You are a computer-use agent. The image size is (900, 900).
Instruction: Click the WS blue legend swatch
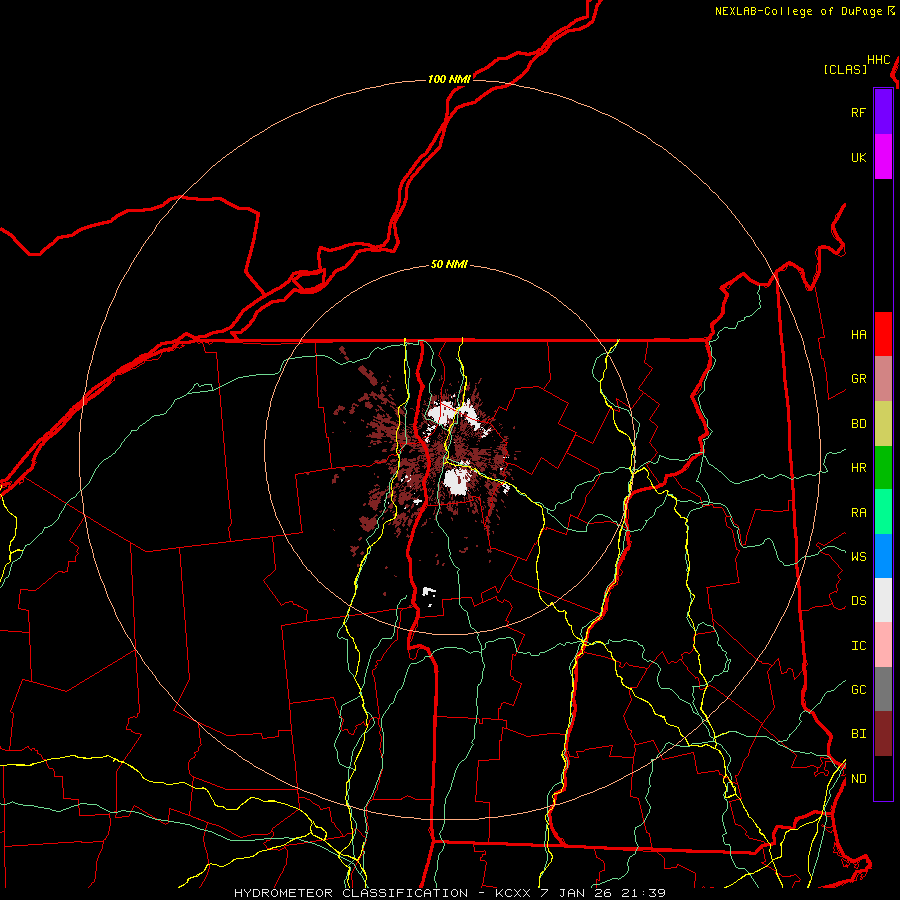tap(883, 556)
